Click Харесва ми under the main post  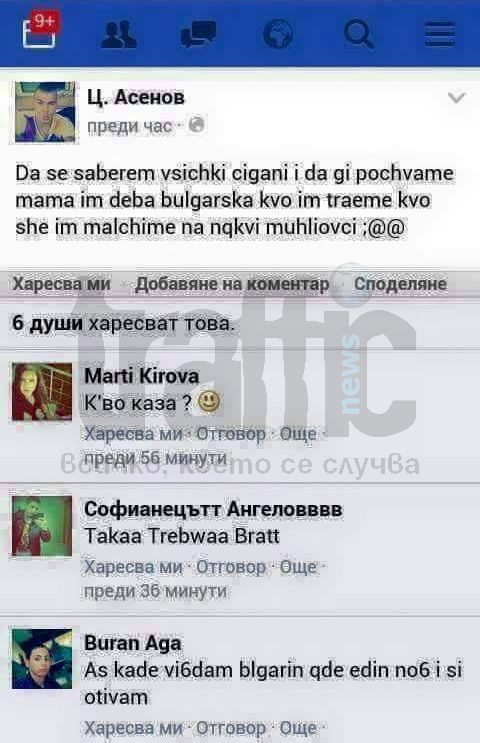coord(61,284)
